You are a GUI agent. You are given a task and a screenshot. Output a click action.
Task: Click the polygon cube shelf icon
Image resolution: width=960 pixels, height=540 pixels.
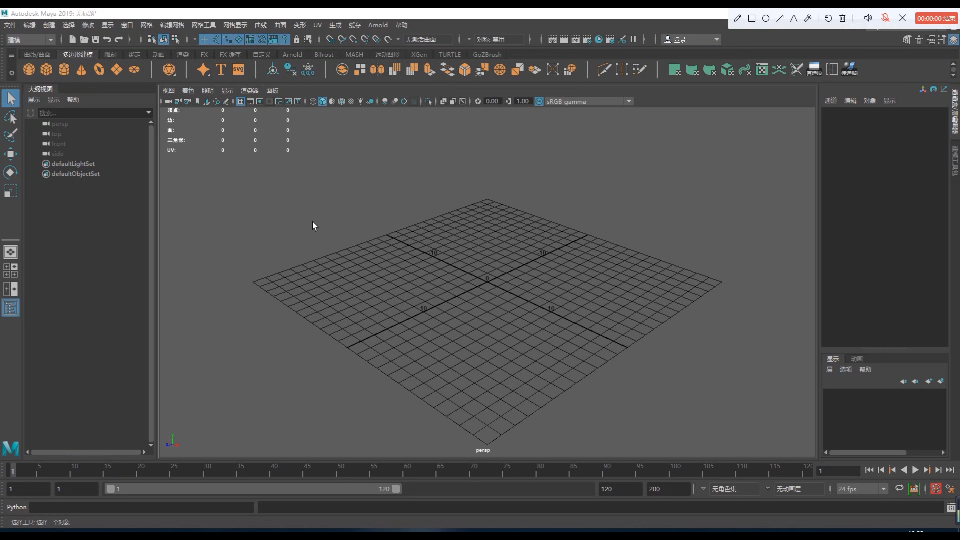click(x=46, y=69)
